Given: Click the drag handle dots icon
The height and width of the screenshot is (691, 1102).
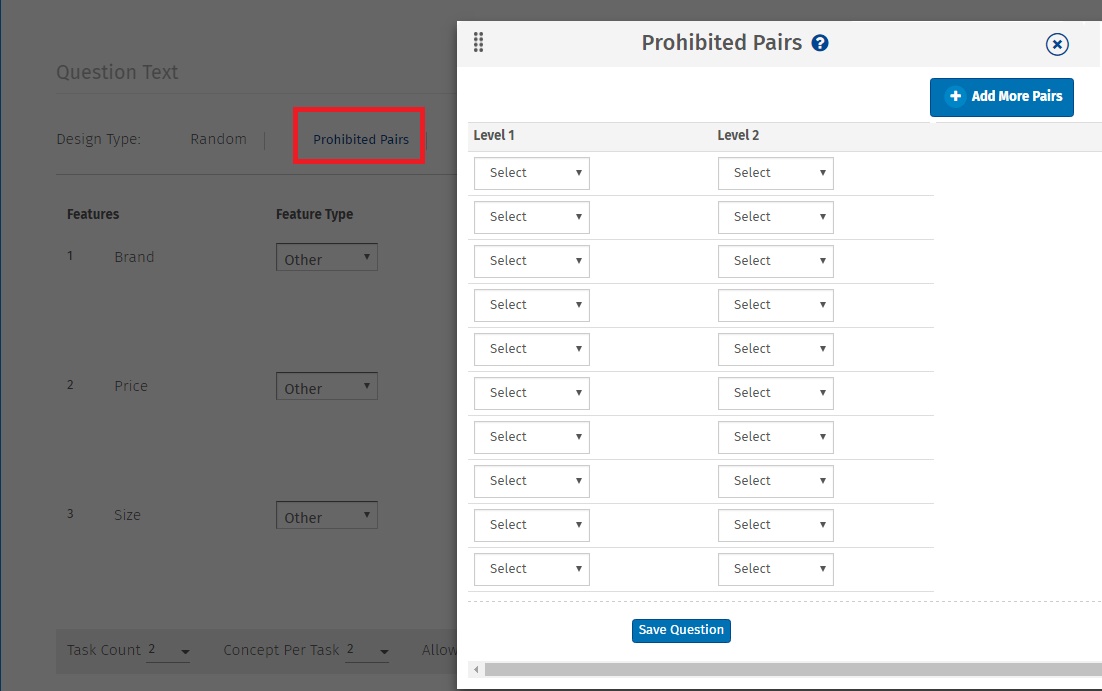Looking at the screenshot, I should [x=479, y=42].
